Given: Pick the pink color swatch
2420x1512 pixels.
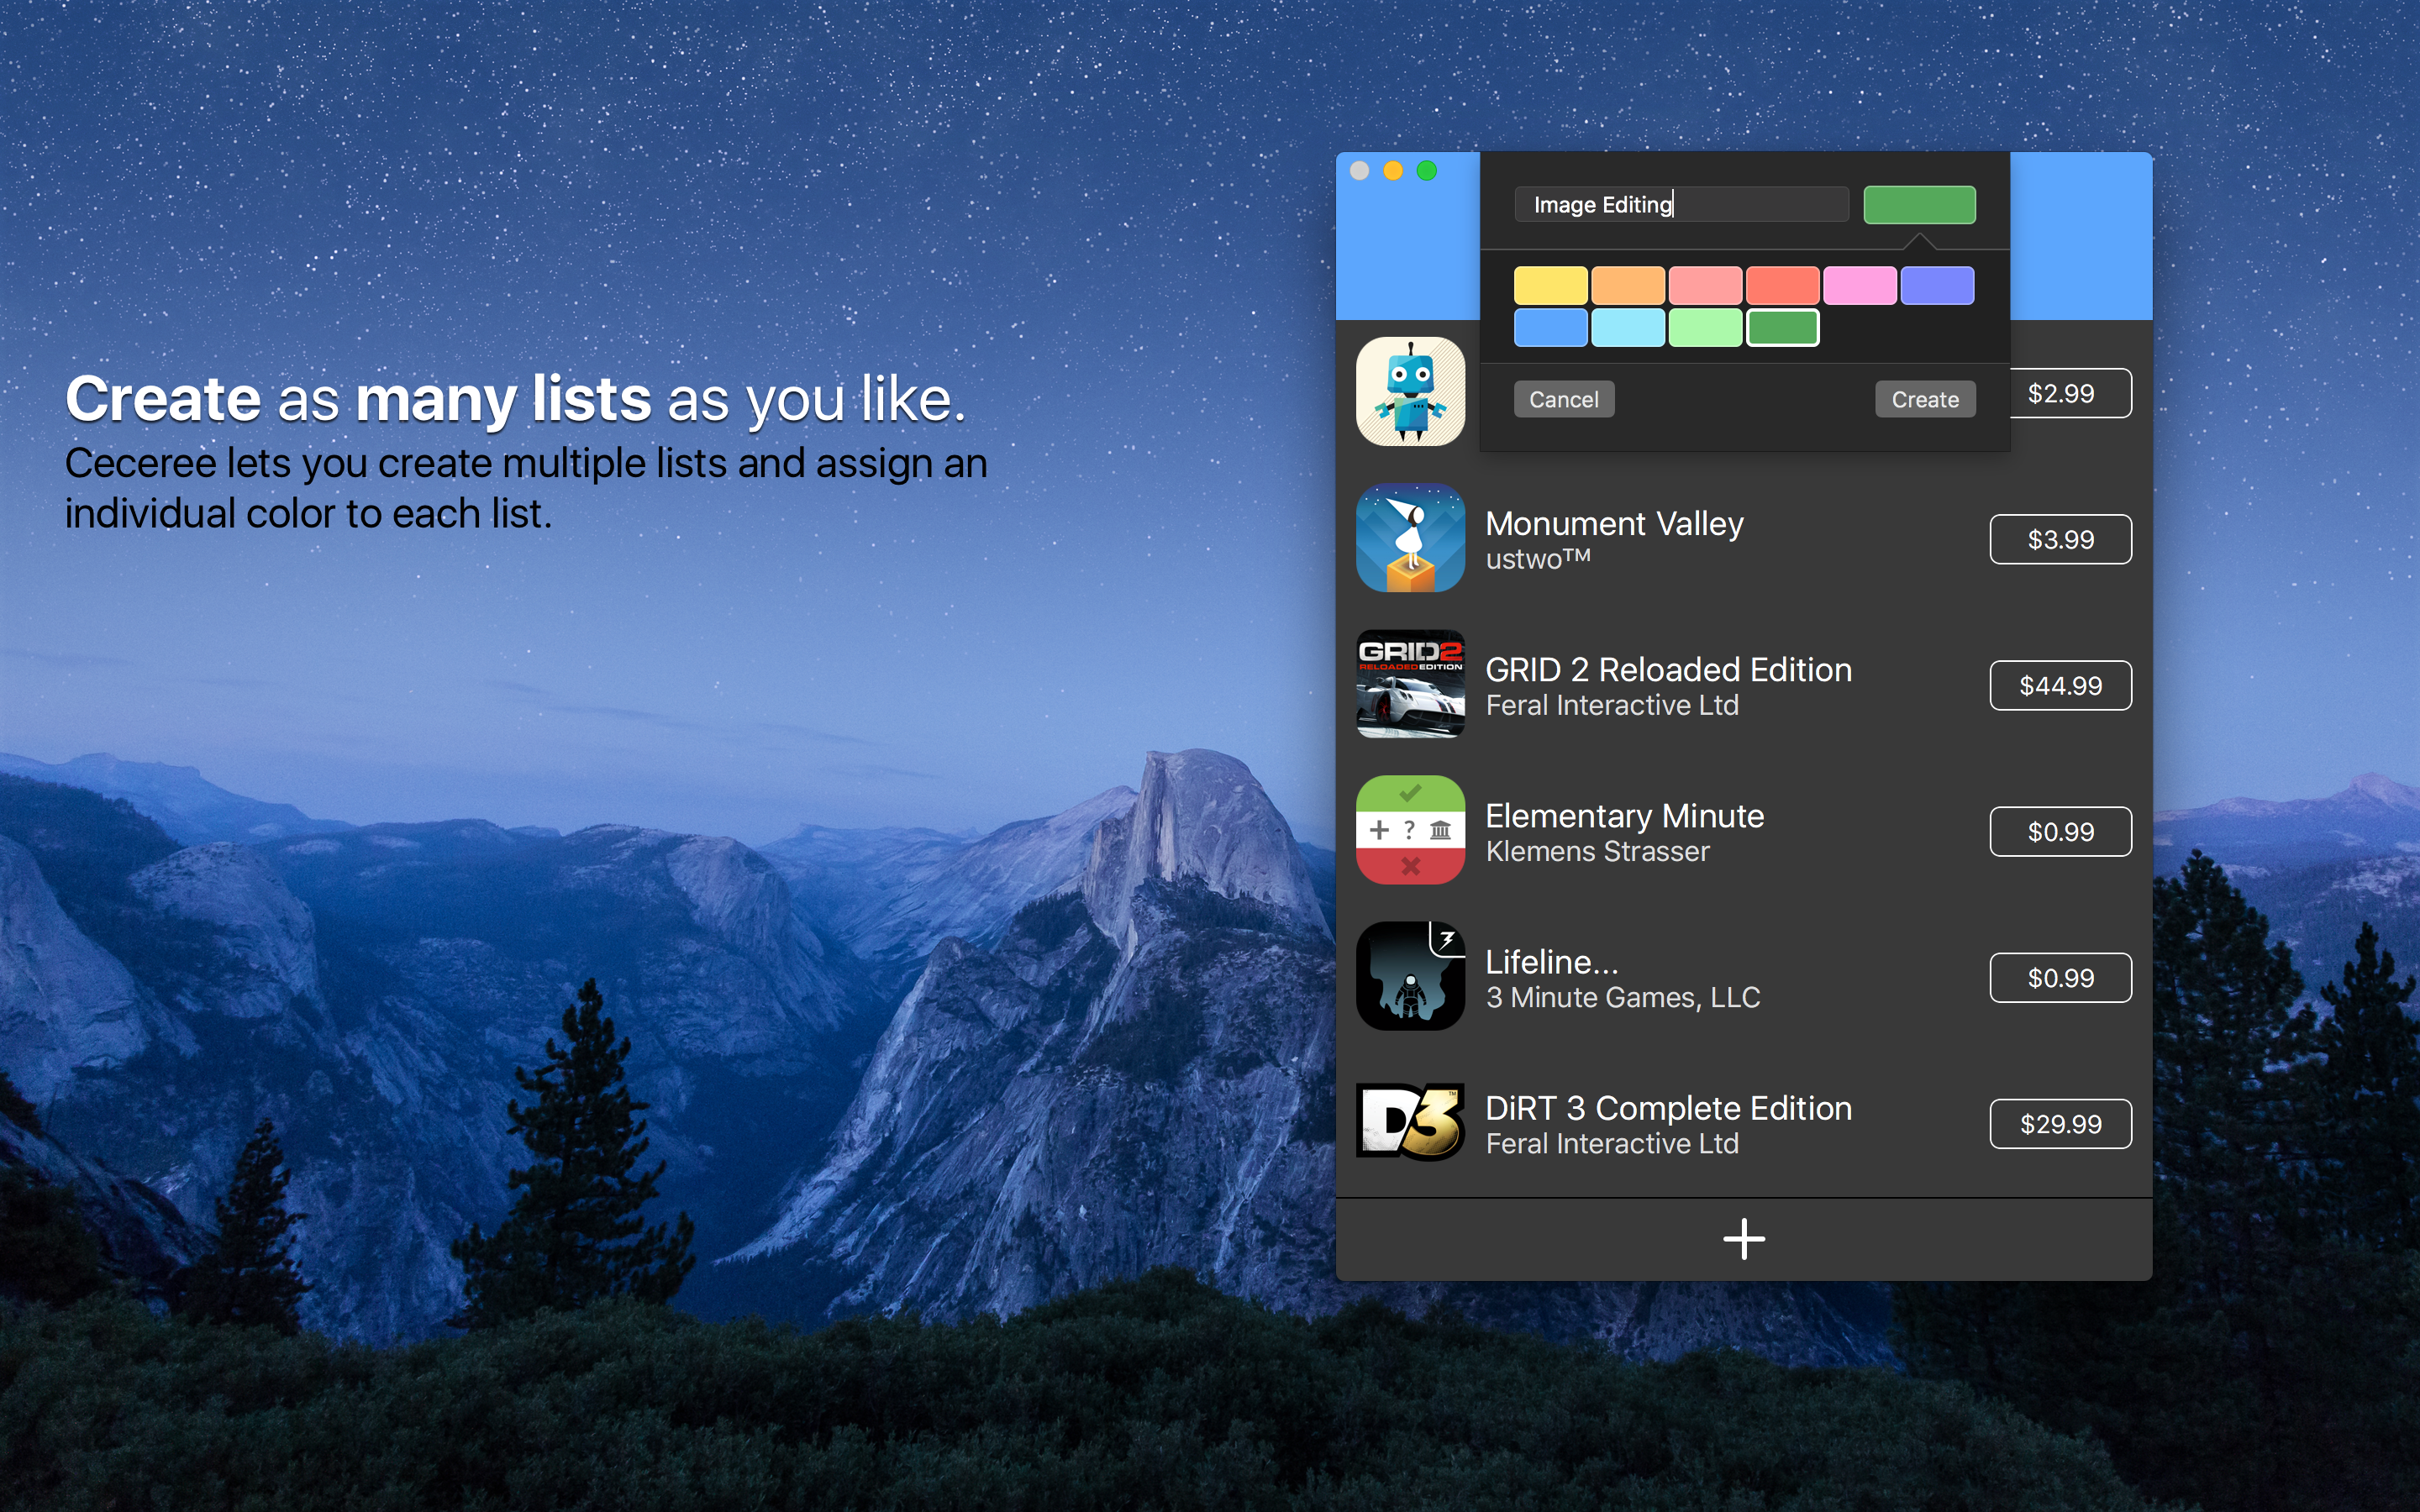Looking at the screenshot, I should 1859,286.
